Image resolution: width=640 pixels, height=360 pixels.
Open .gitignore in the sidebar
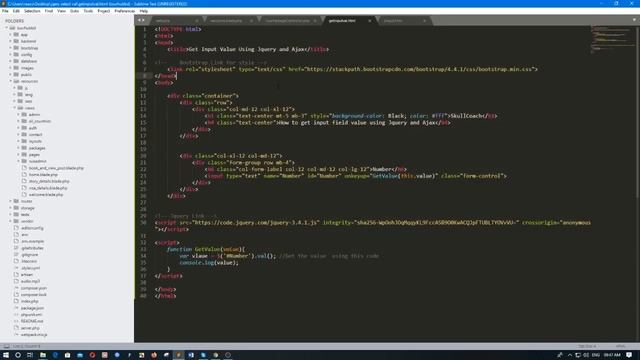click(x=29, y=254)
